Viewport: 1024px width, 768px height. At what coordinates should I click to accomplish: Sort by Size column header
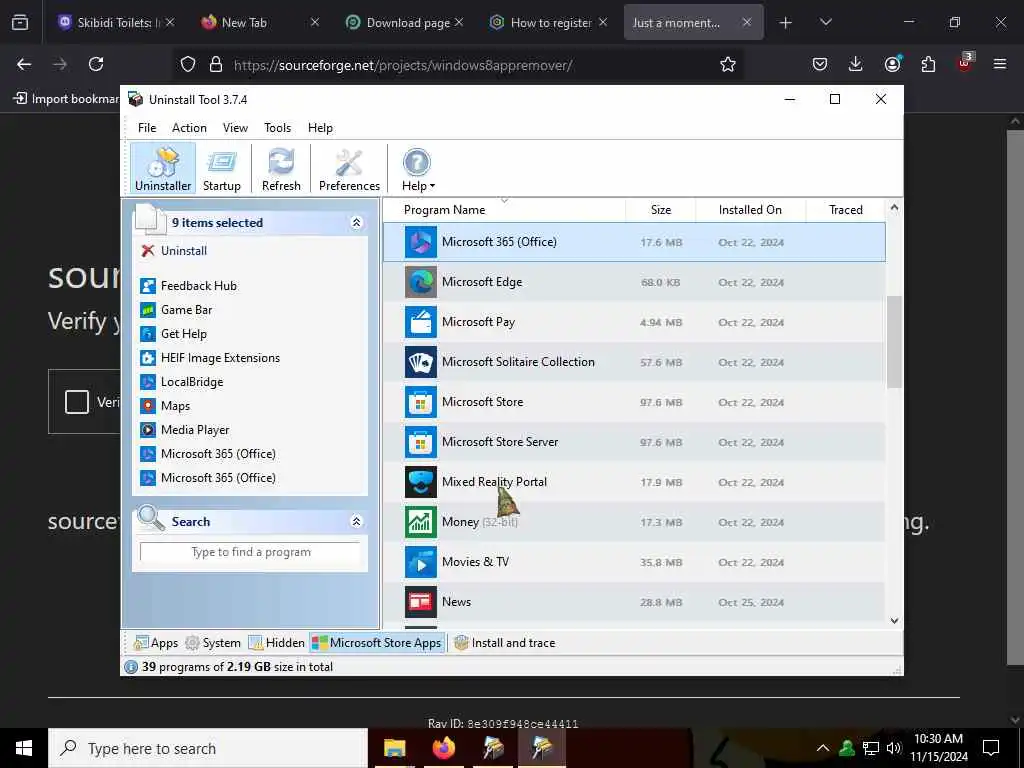point(661,210)
